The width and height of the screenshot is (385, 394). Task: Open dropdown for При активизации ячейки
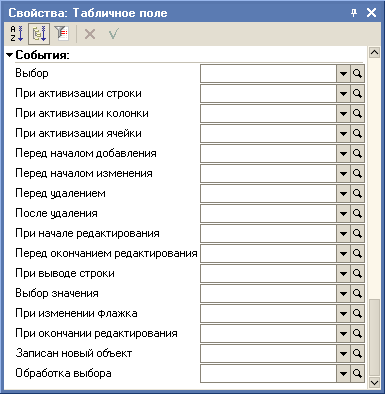pyautogui.click(x=343, y=134)
